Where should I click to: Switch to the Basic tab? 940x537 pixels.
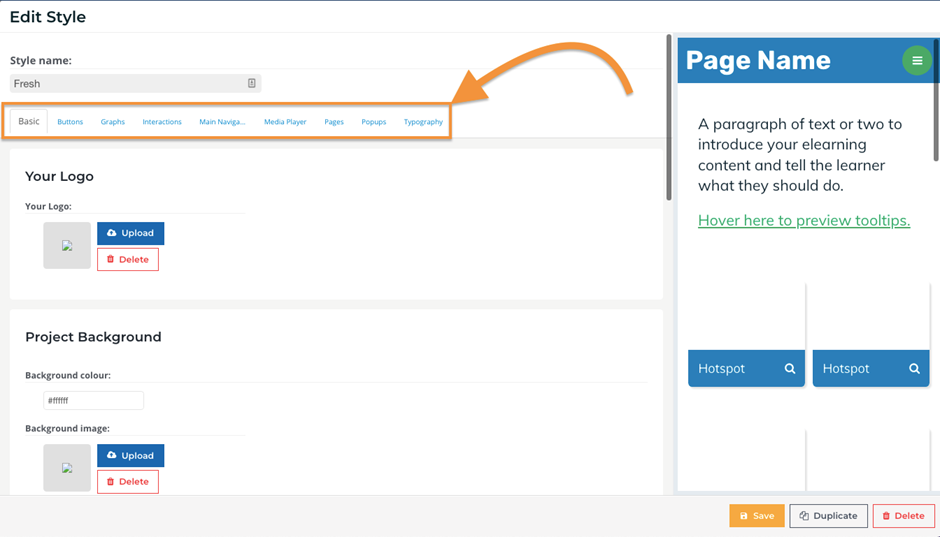29,121
